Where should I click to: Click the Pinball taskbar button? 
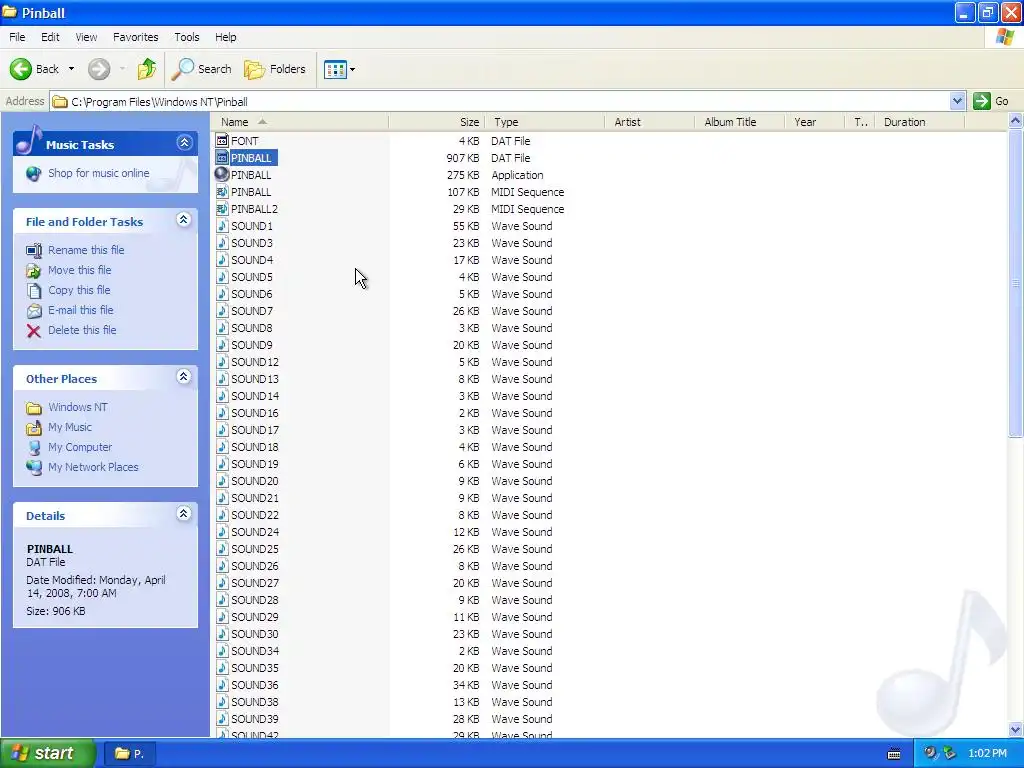tap(129, 754)
